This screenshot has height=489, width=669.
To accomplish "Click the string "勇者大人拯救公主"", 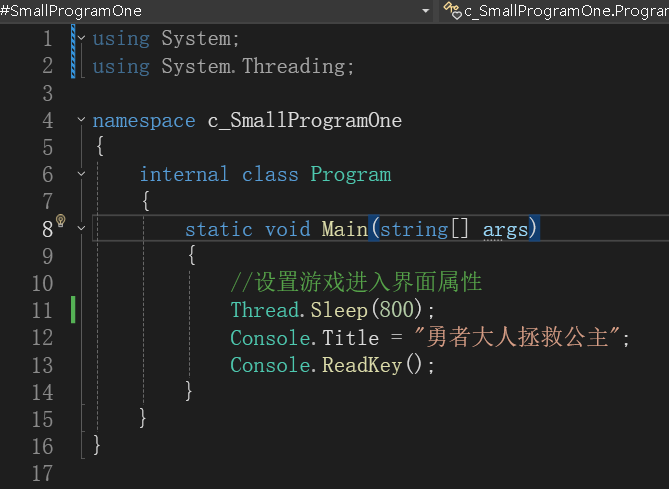I will point(517,337).
